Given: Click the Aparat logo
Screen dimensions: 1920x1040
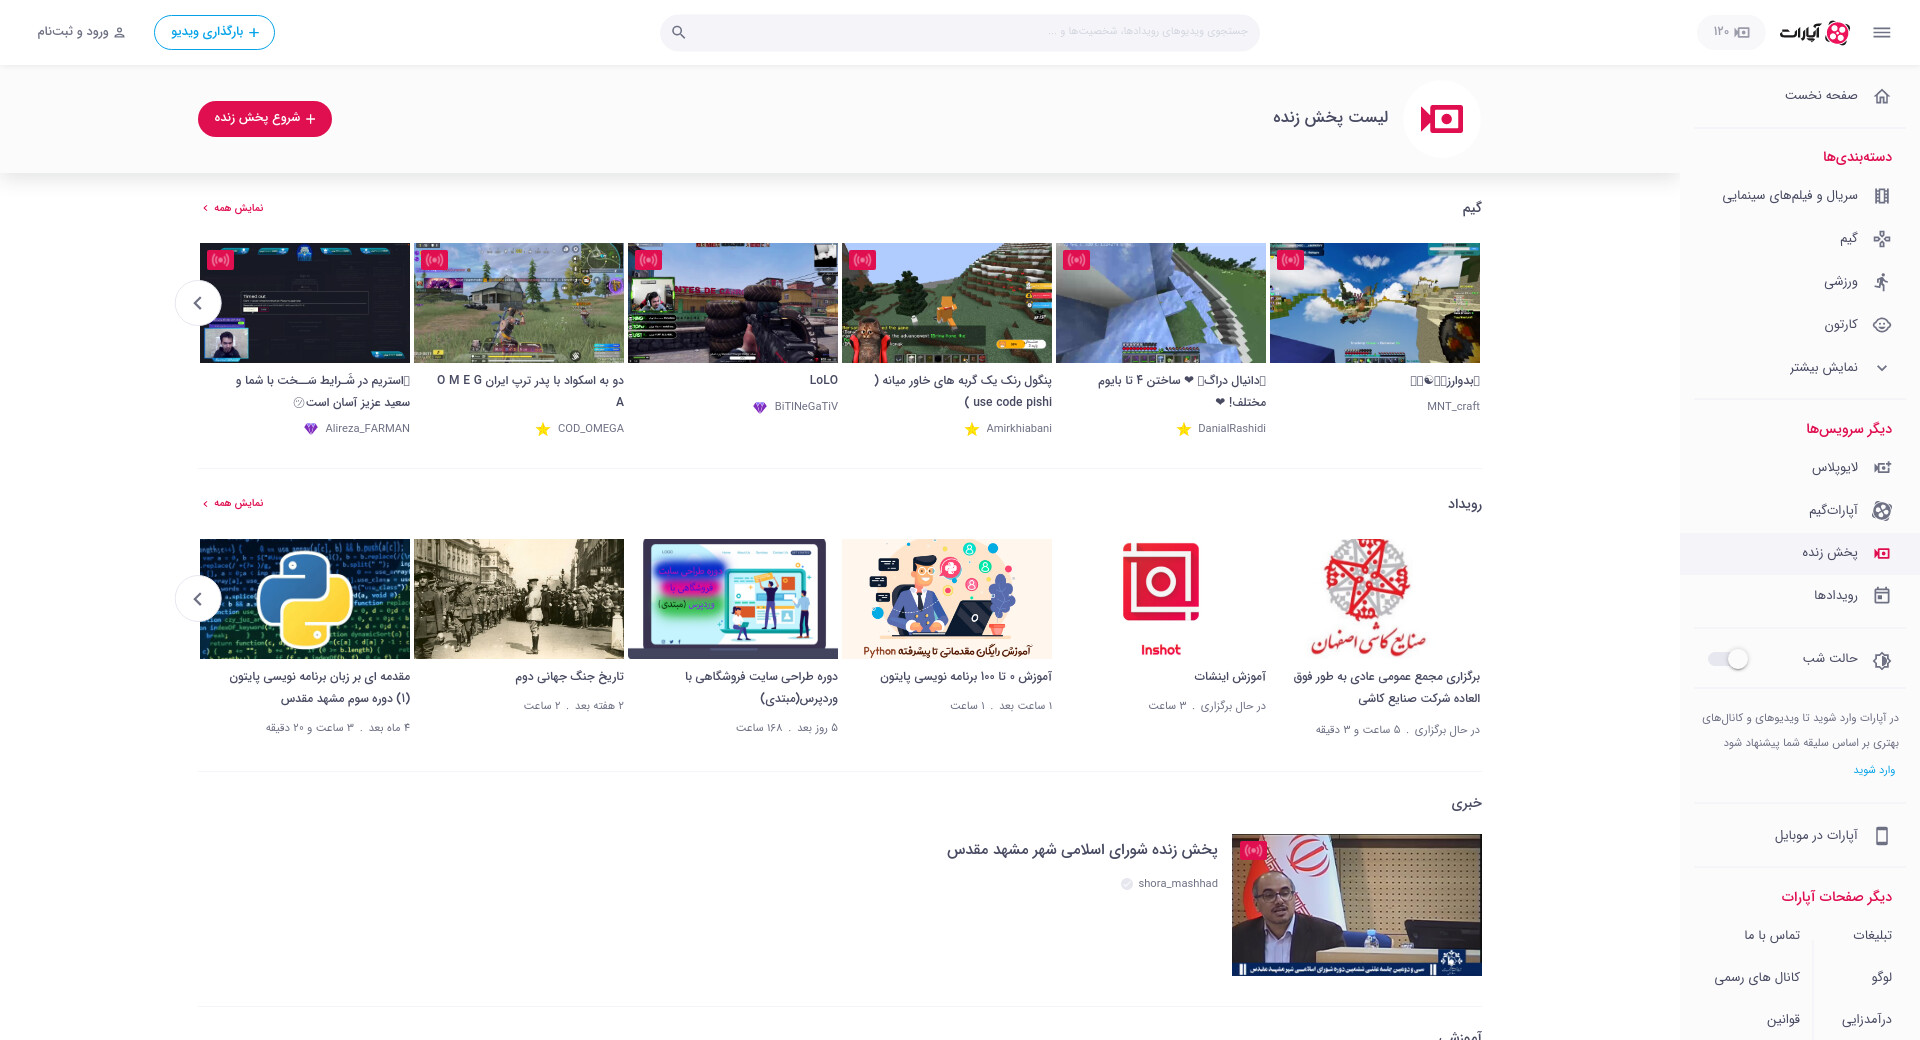Looking at the screenshot, I should 1815,33.
